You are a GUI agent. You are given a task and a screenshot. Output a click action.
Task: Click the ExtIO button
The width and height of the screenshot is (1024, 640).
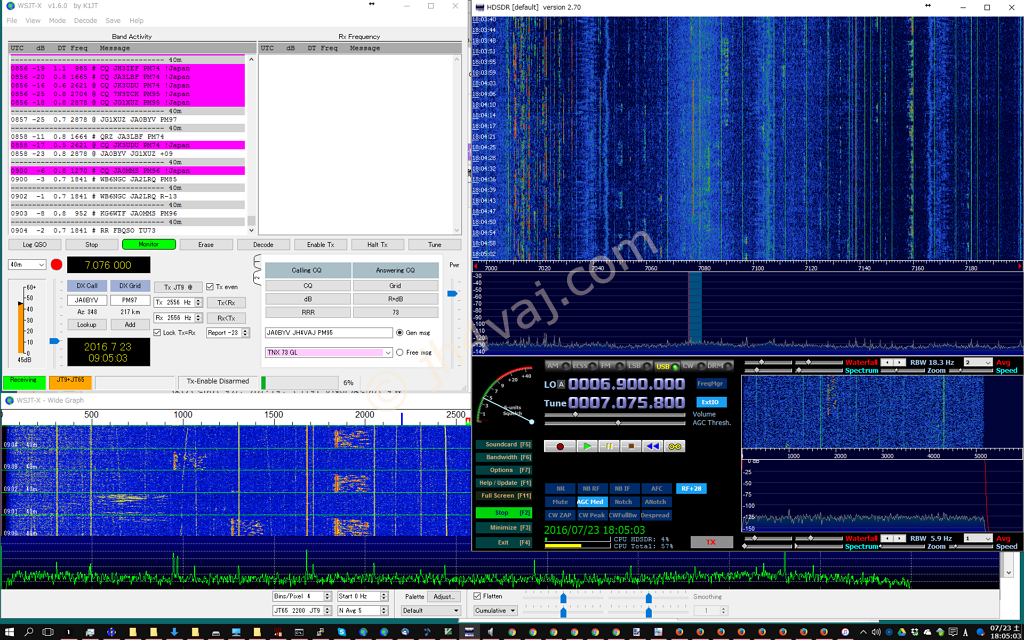(711, 402)
